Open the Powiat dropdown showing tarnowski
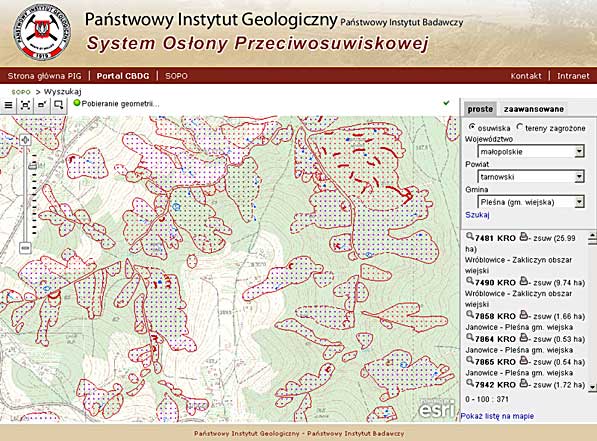The height and width of the screenshot is (441, 597). [531, 177]
